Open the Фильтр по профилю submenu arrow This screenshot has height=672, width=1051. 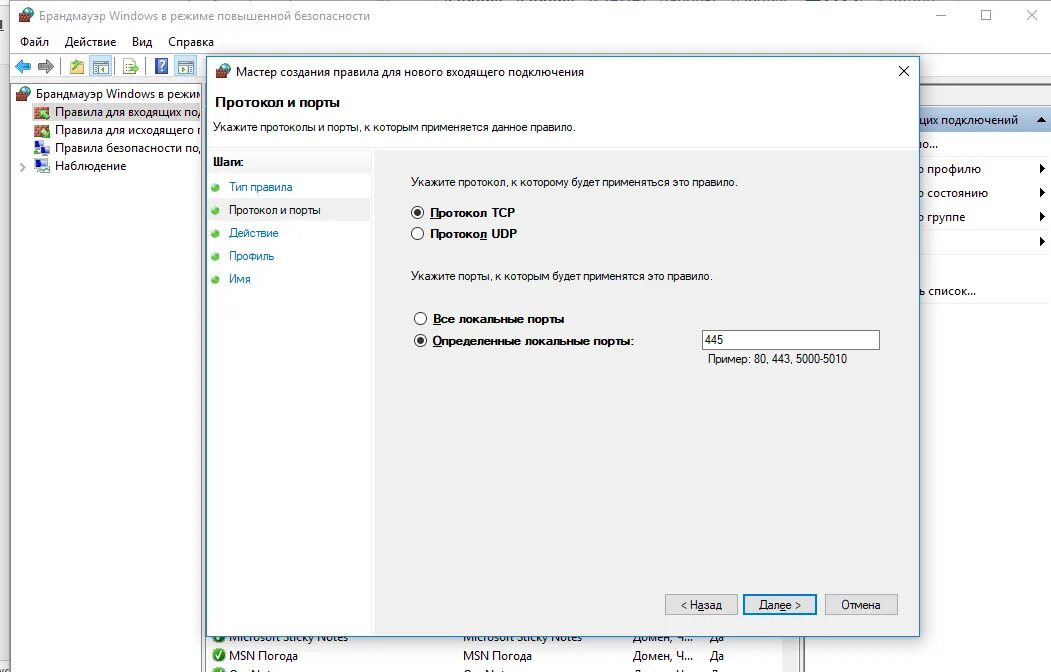pyautogui.click(x=1043, y=169)
